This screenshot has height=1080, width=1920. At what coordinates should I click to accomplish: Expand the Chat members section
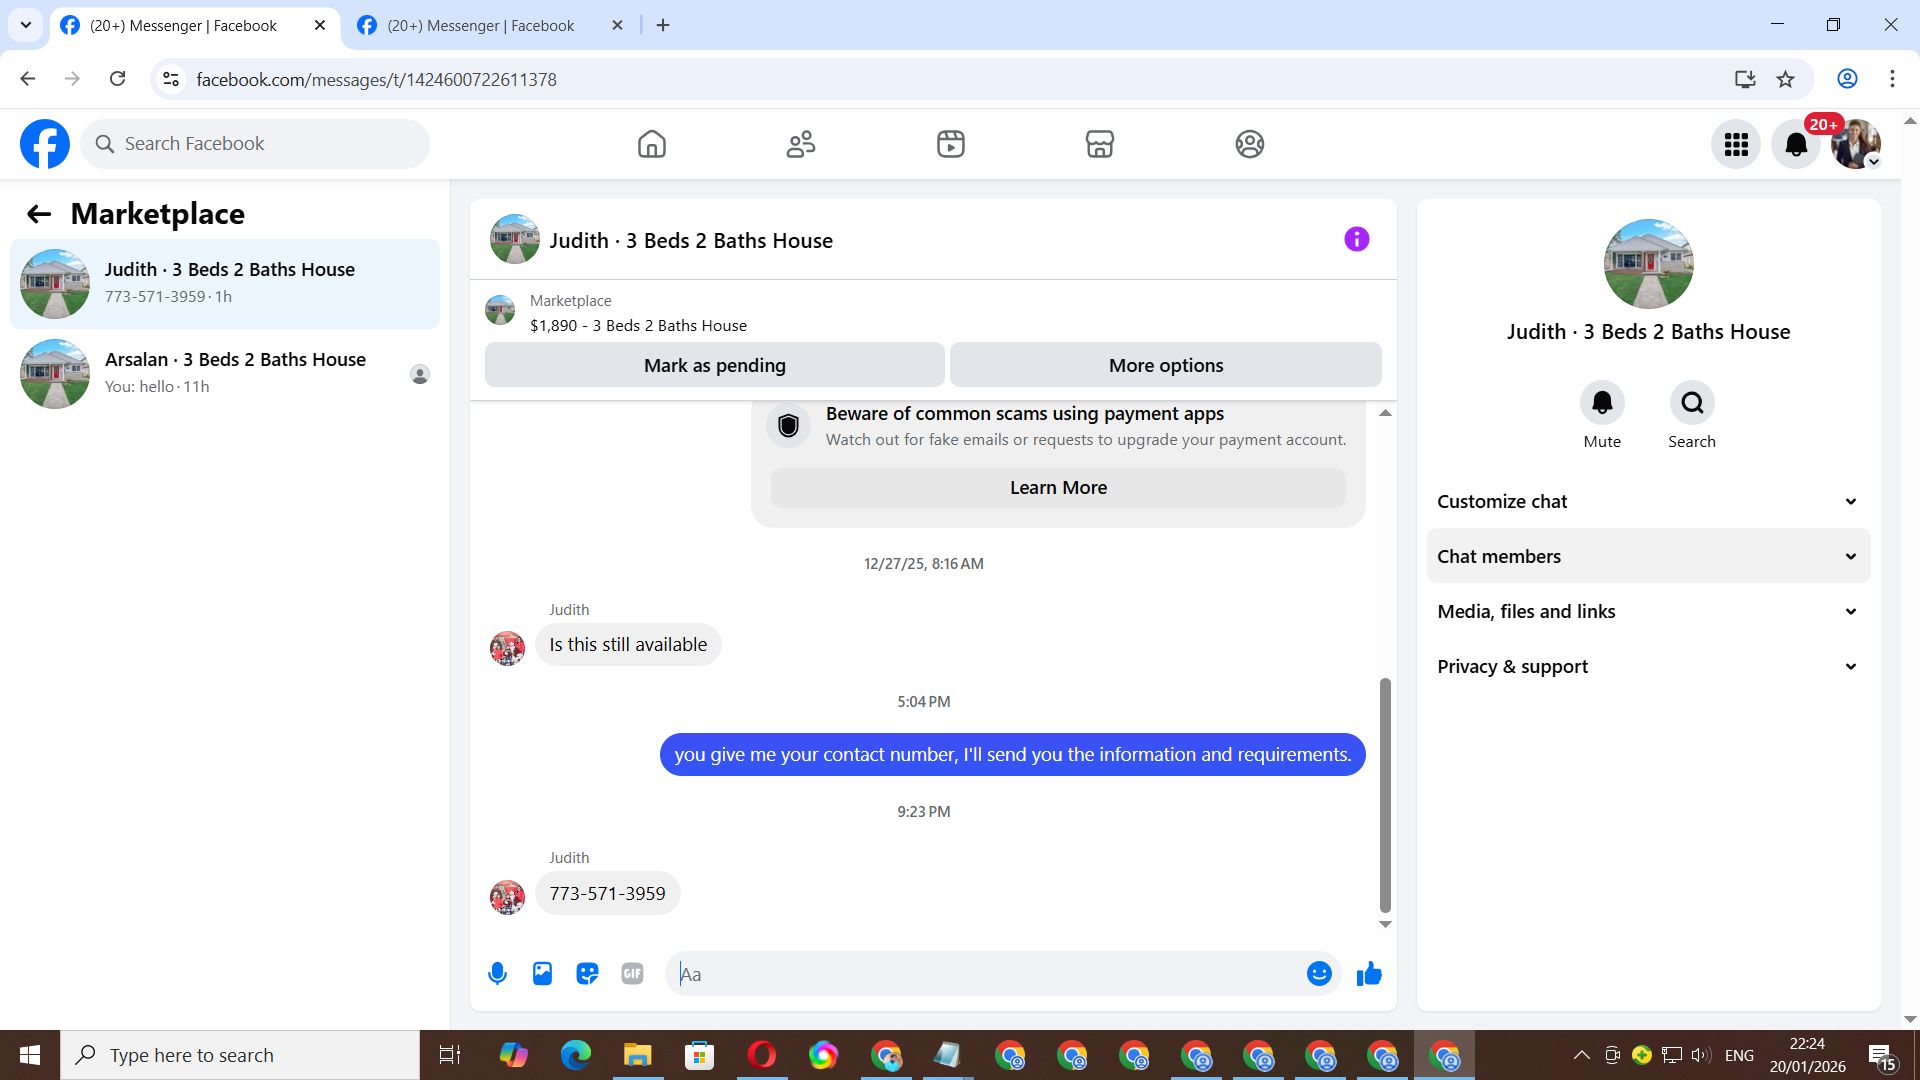point(1648,556)
